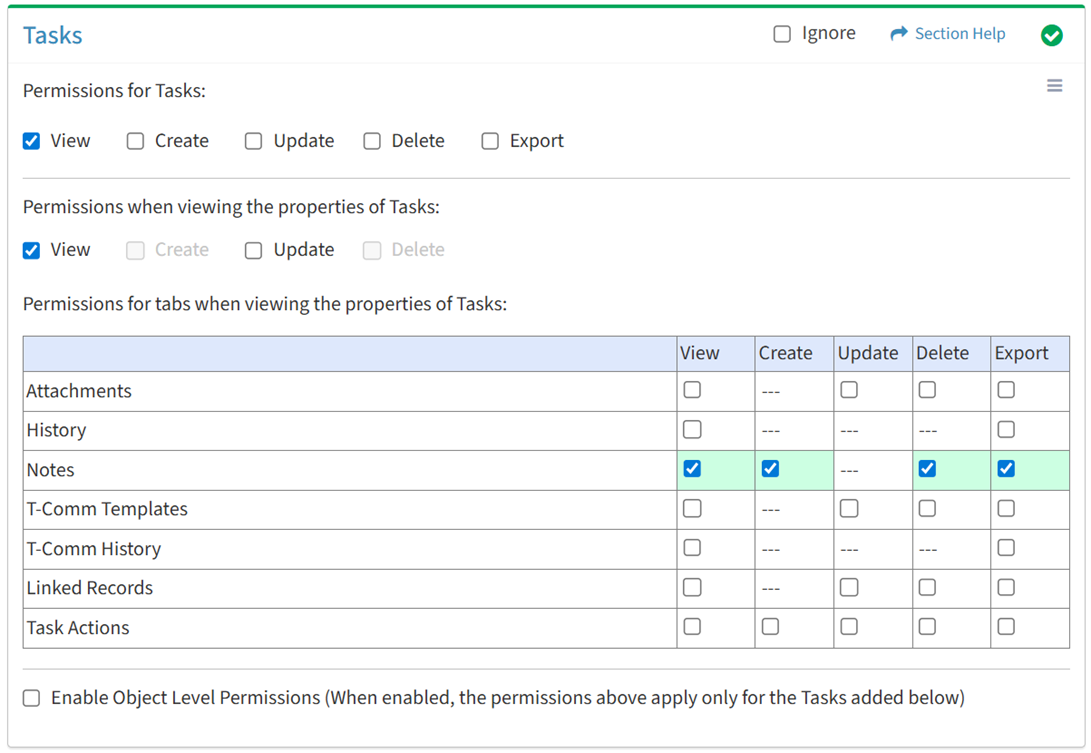The width and height of the screenshot is (1091, 753).
Task: Uncheck Create for Notes tab
Action: (x=770, y=469)
